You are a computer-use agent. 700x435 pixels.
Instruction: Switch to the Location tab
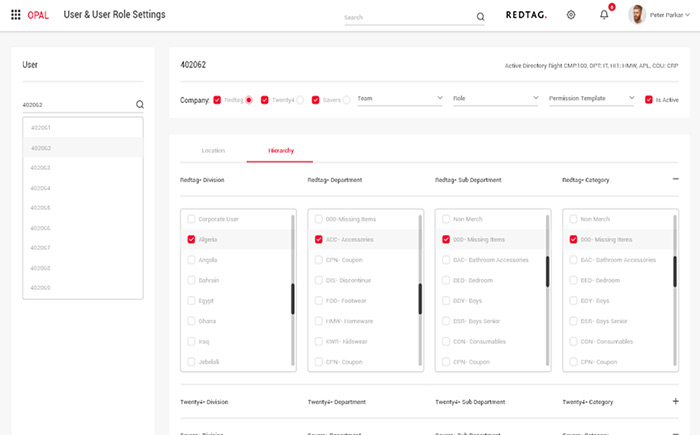coord(213,150)
